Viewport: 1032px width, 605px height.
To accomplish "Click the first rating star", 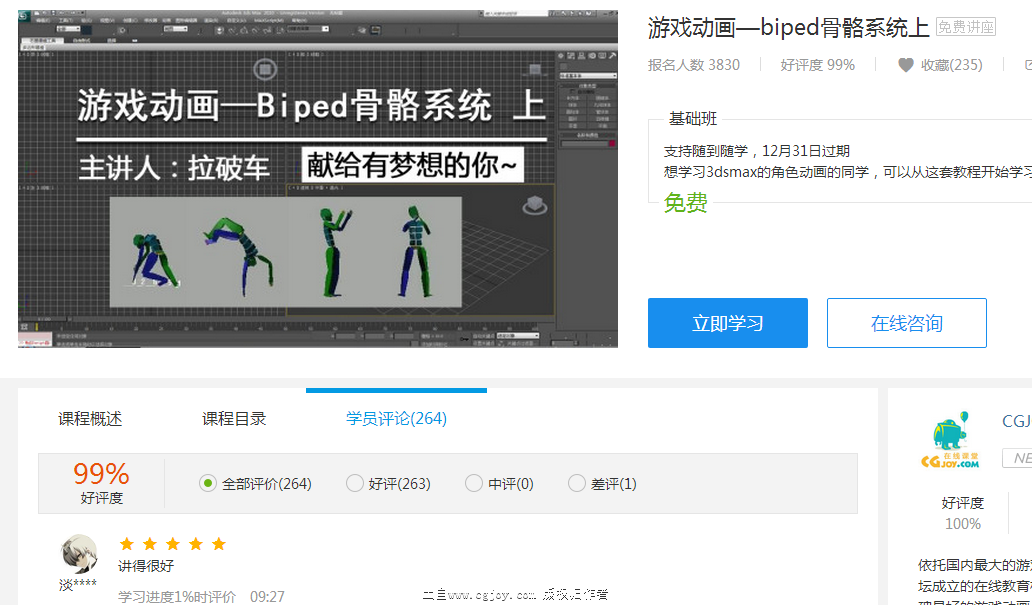I will [x=127, y=544].
